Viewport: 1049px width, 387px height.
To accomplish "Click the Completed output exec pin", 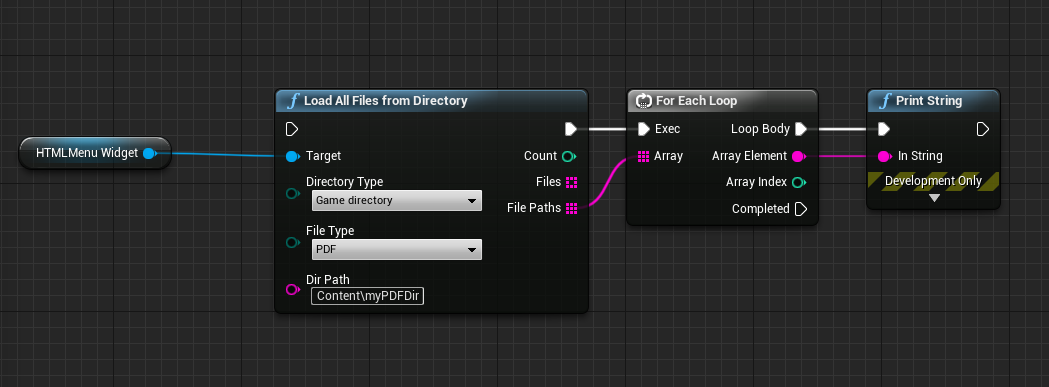I will pos(801,209).
